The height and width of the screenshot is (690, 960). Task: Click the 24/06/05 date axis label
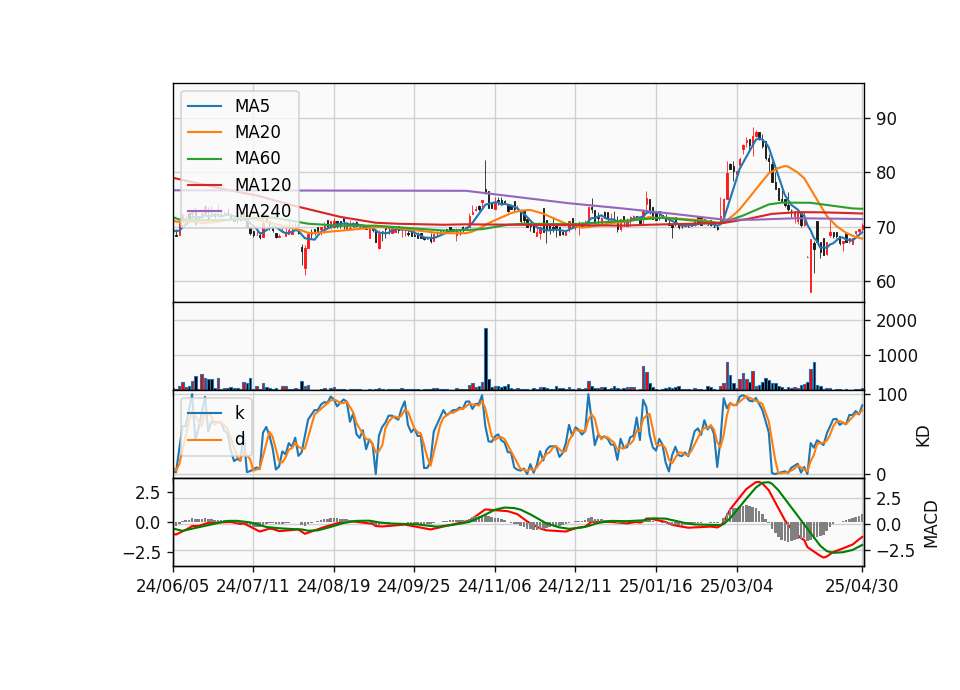(173, 587)
